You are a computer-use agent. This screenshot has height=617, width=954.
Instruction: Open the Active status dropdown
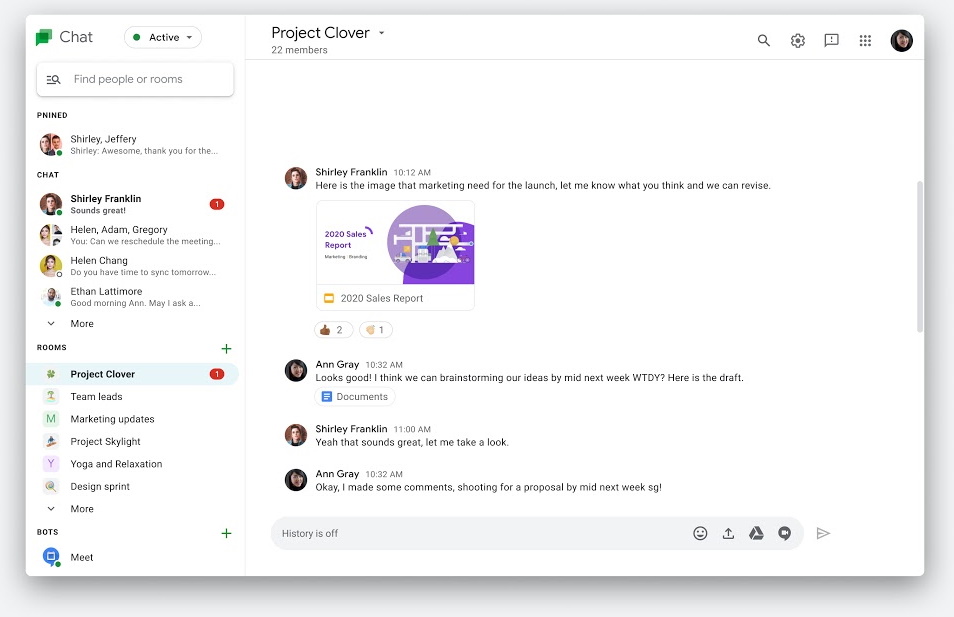point(162,36)
